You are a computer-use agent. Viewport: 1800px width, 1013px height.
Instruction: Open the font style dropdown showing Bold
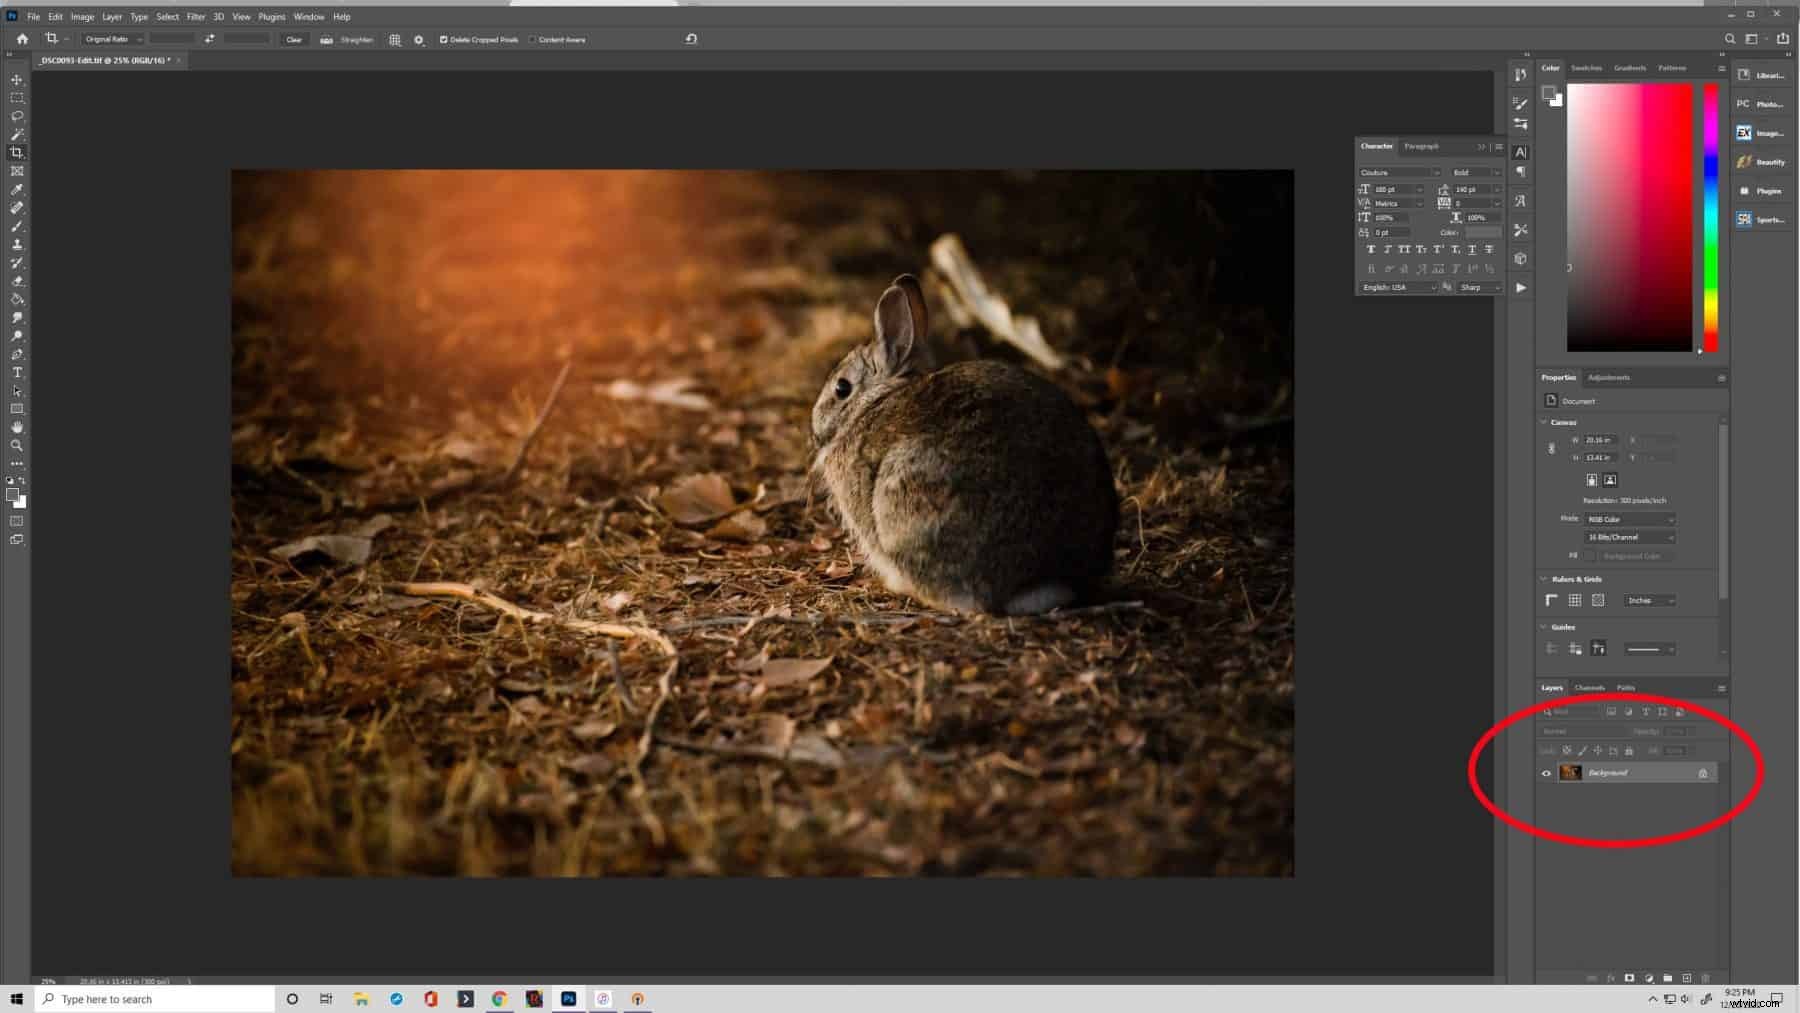[1474, 172]
